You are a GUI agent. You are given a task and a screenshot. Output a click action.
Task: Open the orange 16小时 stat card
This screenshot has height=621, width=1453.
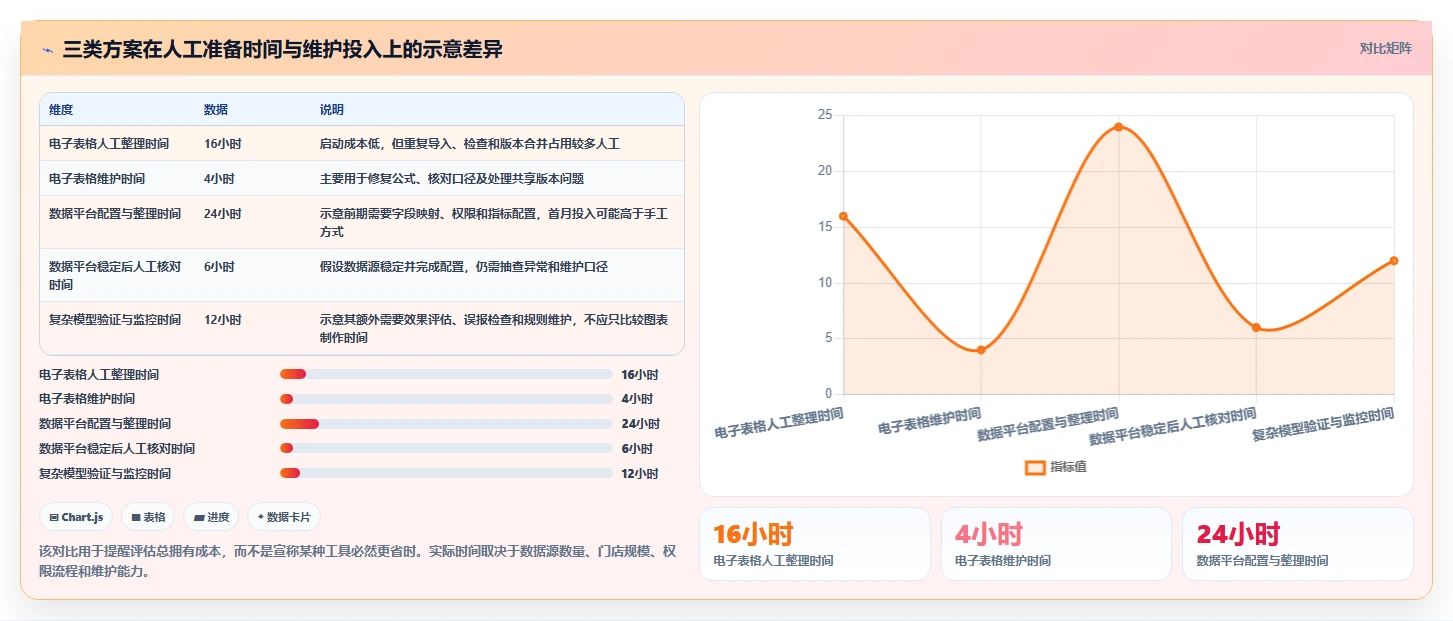(x=814, y=544)
